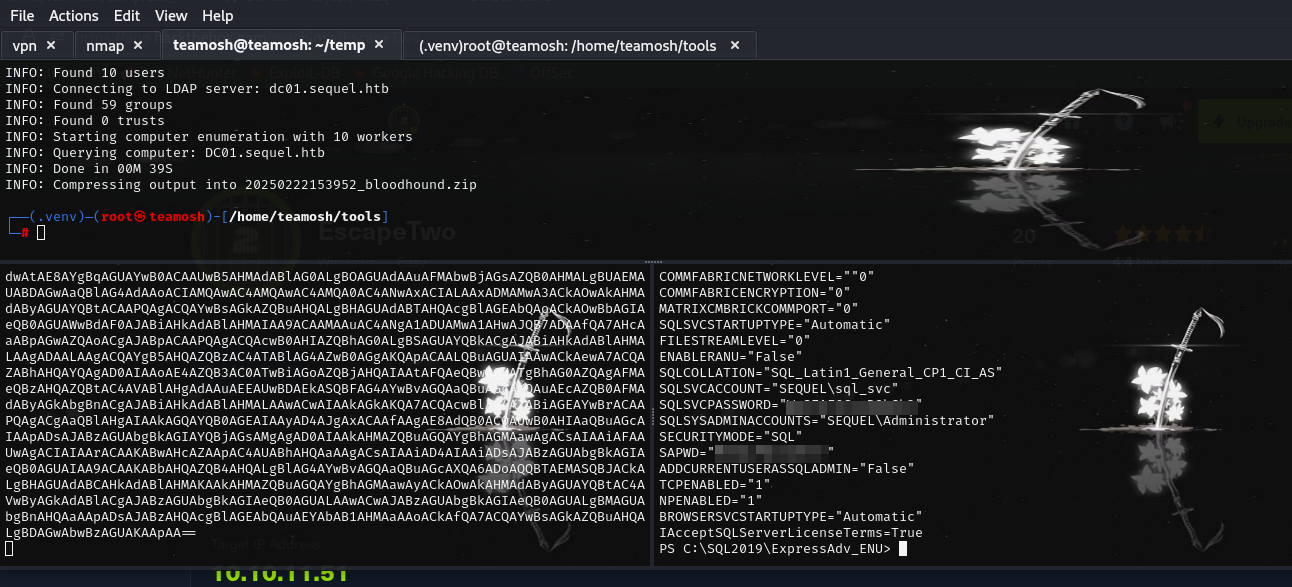This screenshot has width=1292, height=587.
Task: Close the teamosh@teamosh: ~/temp tab
Action: tap(379, 45)
